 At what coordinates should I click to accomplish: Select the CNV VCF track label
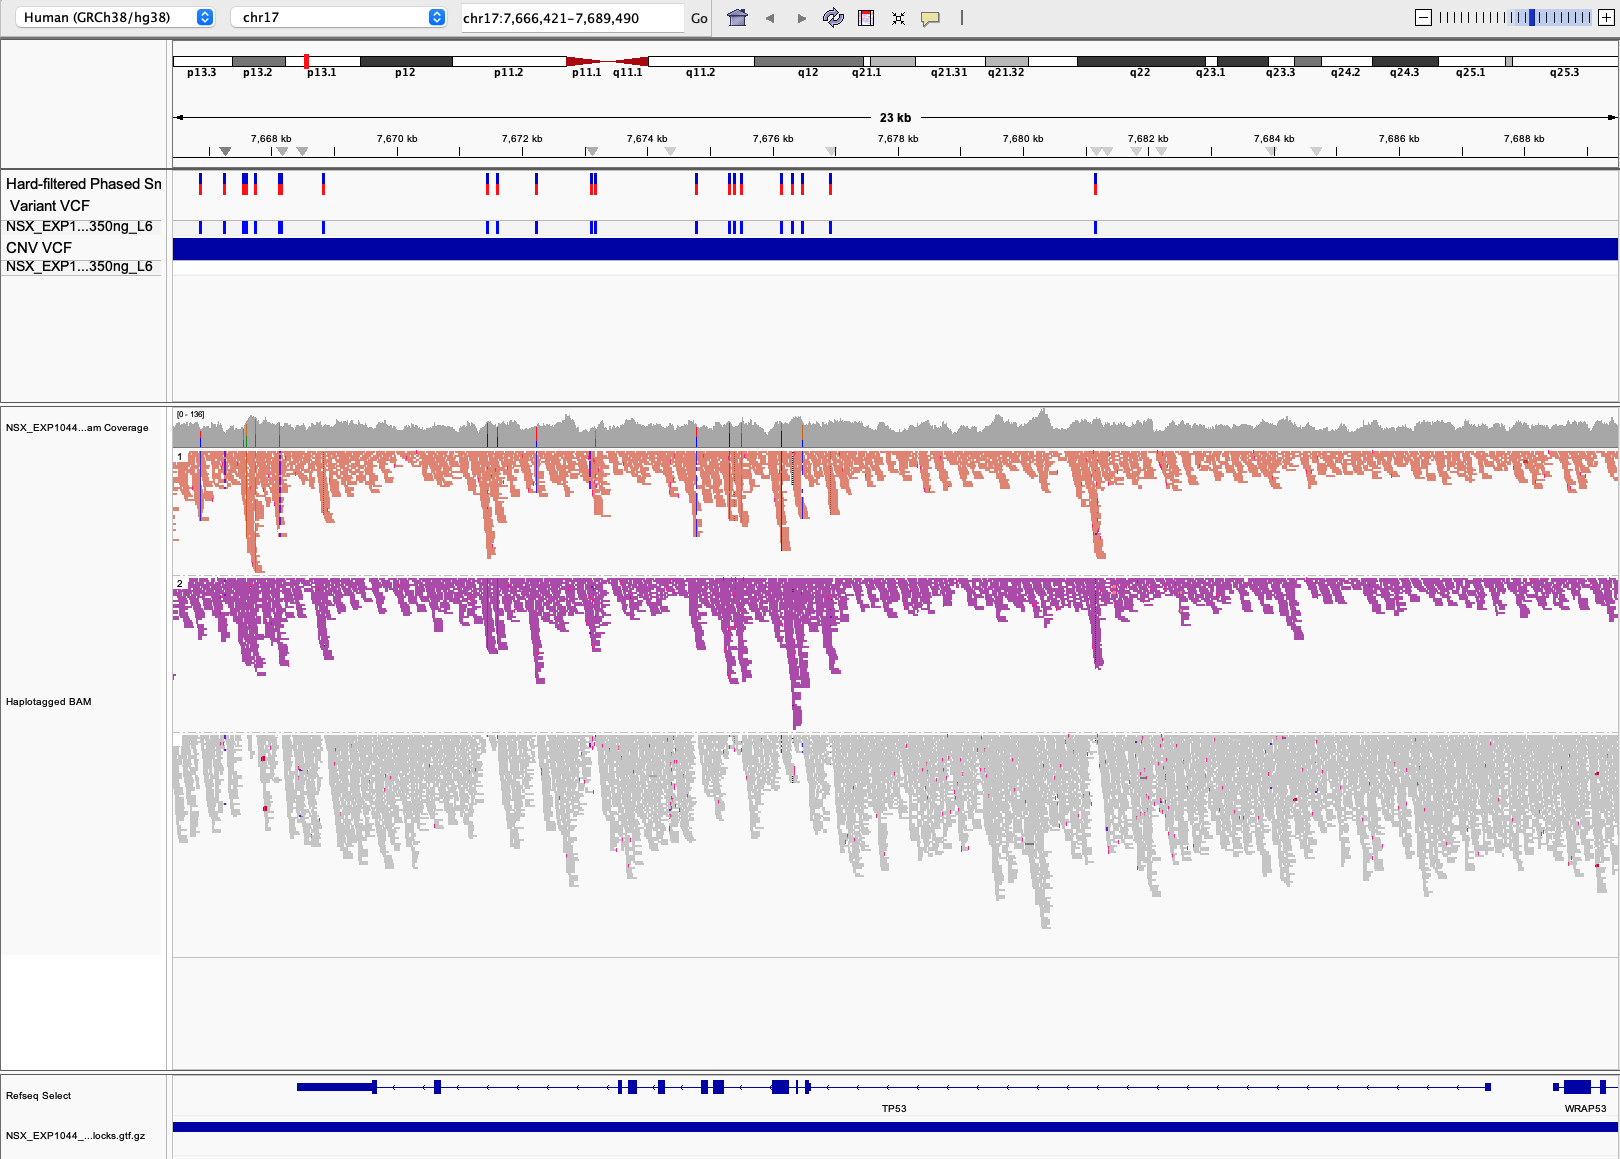coord(40,247)
